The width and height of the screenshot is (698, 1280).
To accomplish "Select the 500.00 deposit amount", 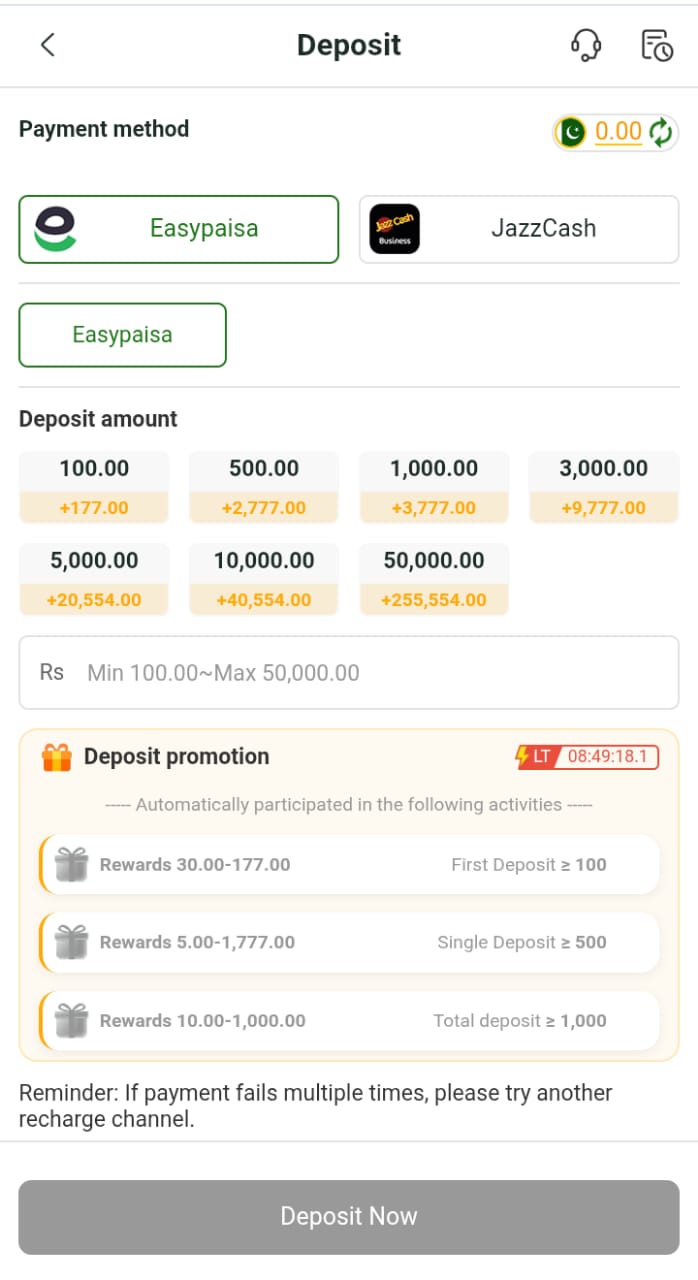I will [x=264, y=487].
